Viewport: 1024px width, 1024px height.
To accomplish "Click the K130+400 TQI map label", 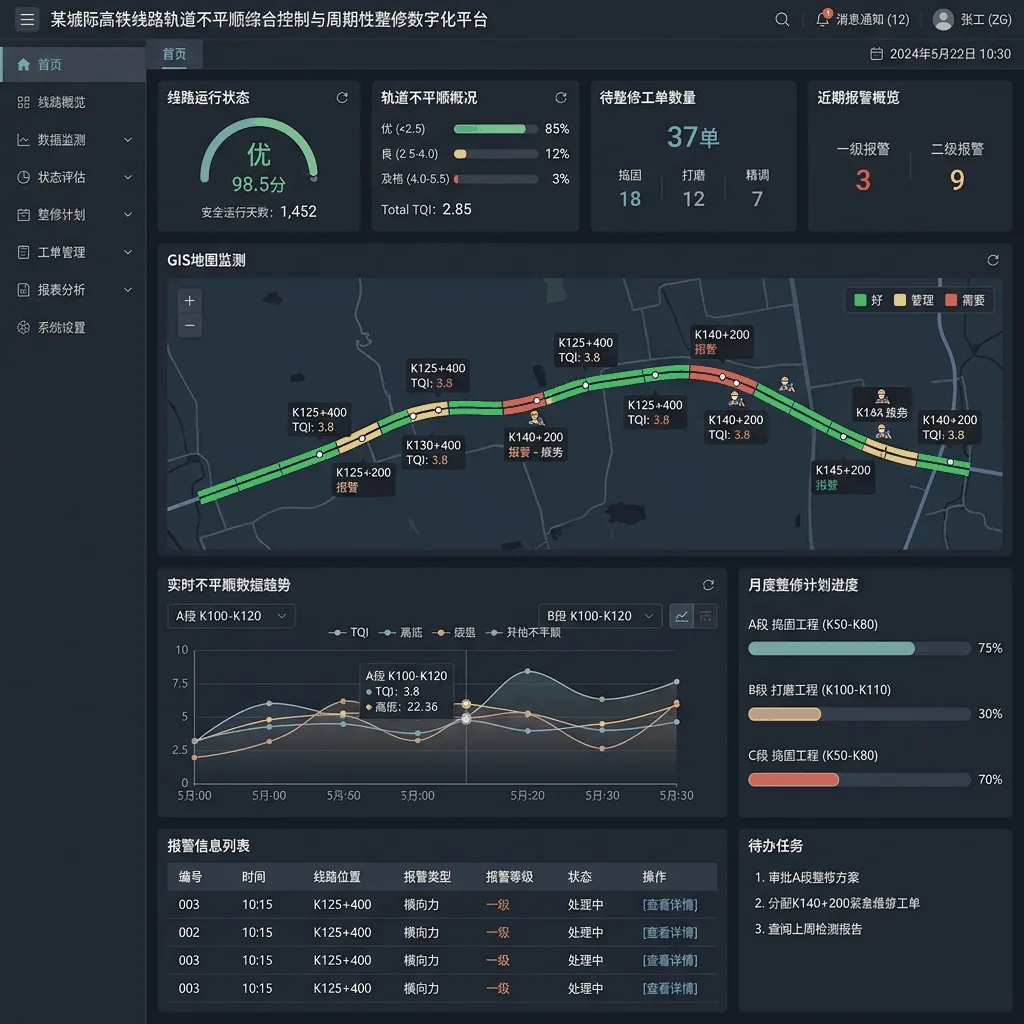I will [x=434, y=452].
